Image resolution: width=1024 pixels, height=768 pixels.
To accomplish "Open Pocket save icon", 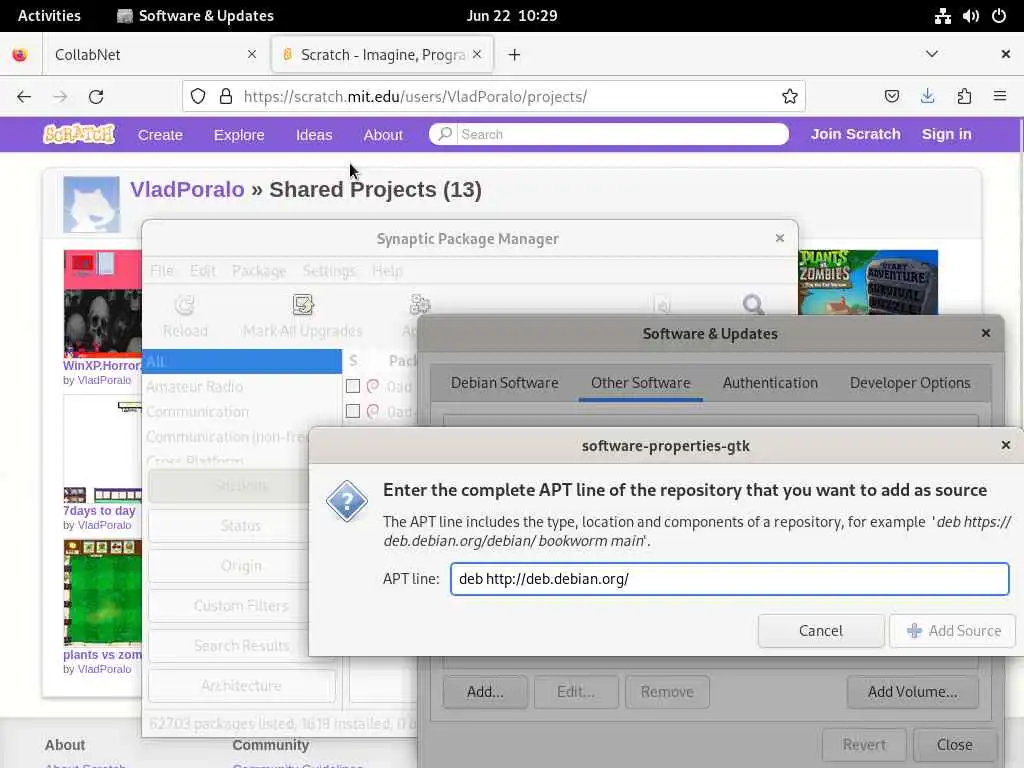I will tap(891, 97).
